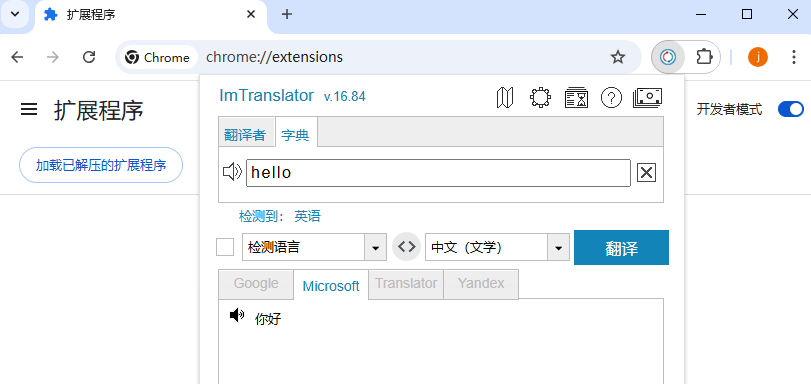Click 加载已解压的扩展程序 button
Screen dimensions: 811x384
coord(101,165)
